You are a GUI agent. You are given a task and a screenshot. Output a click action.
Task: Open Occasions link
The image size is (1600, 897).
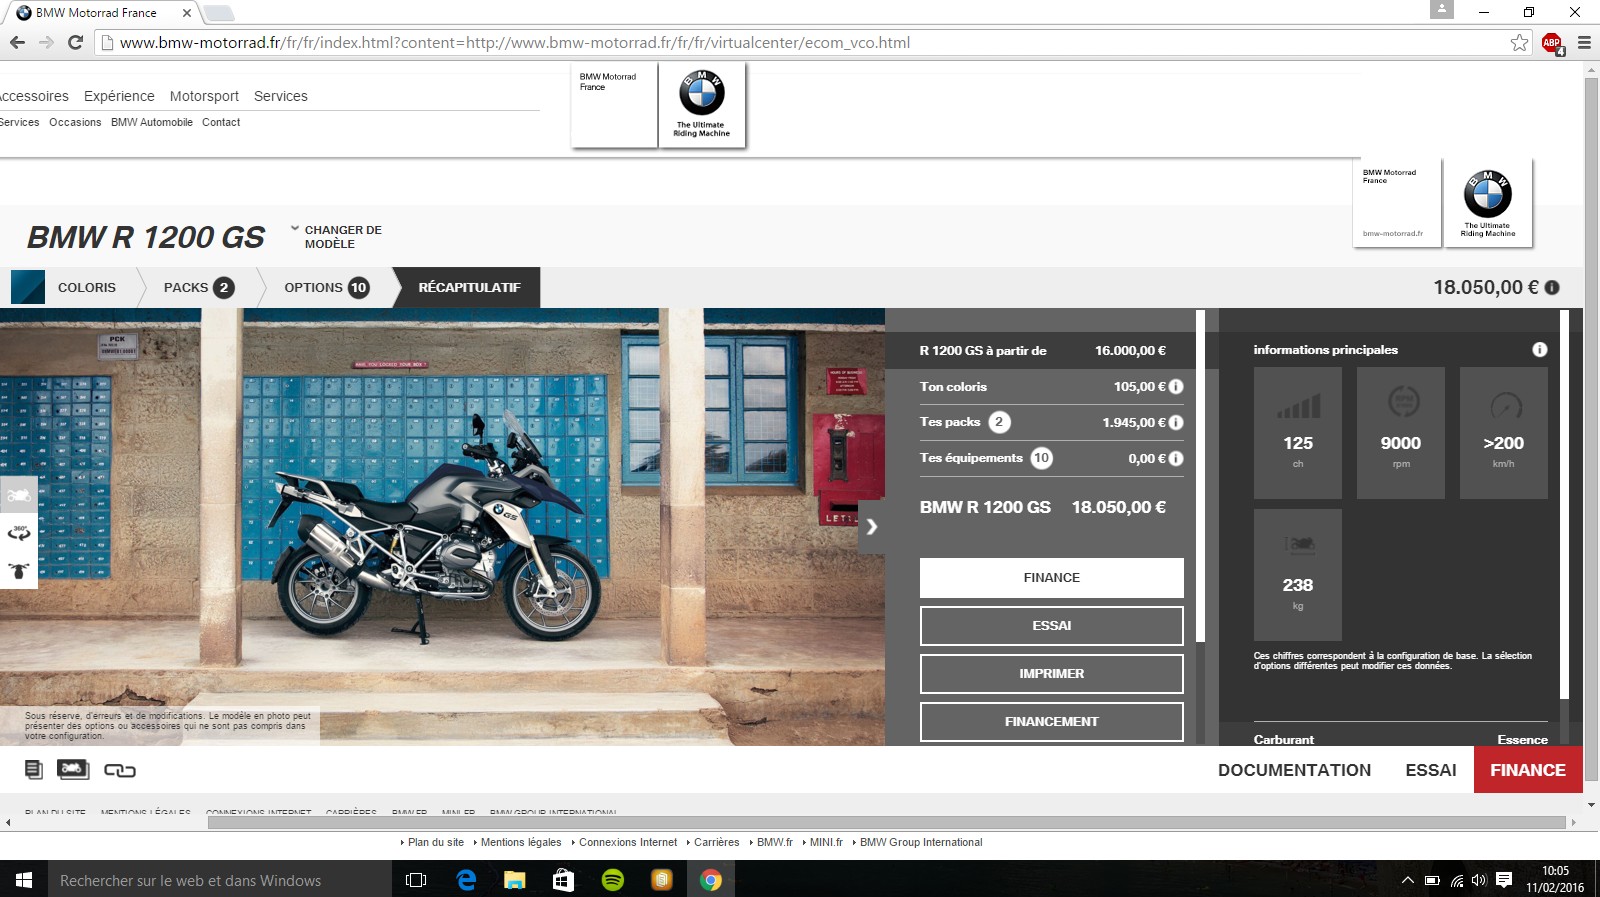click(75, 122)
